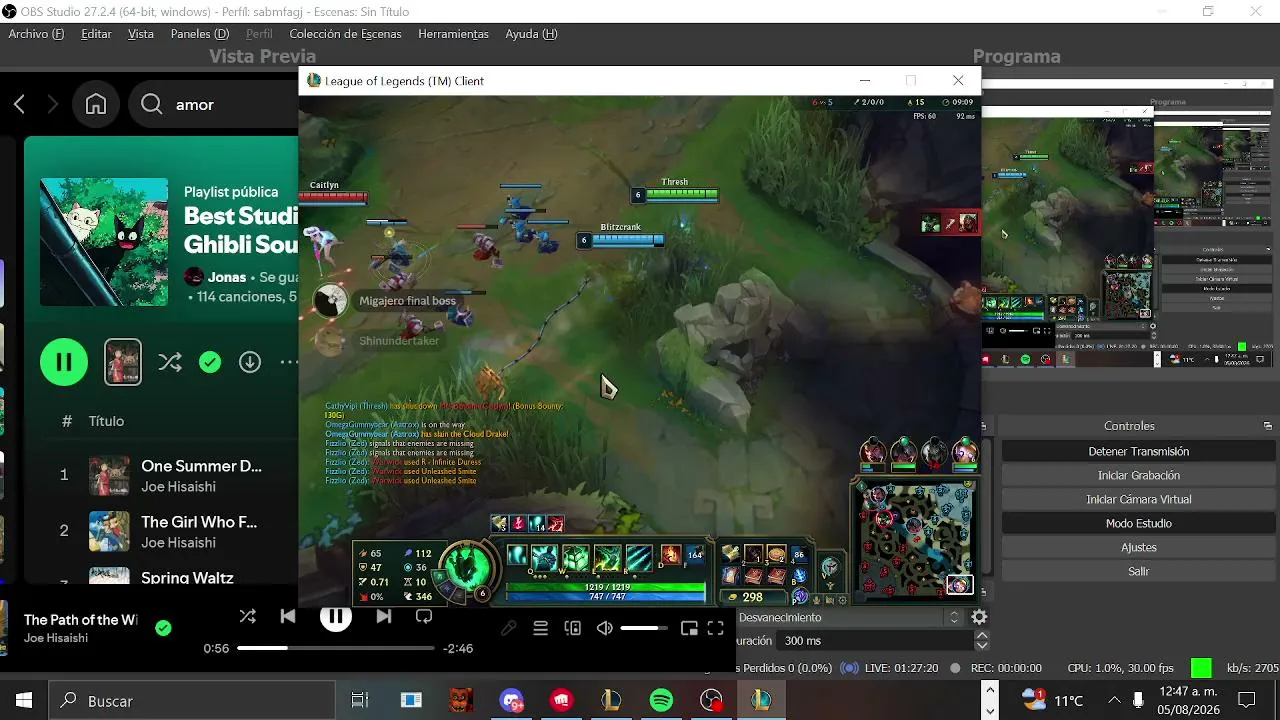Open the weather widget showing 11°C
The height and width of the screenshot is (720, 1280).
[x=1053, y=701]
